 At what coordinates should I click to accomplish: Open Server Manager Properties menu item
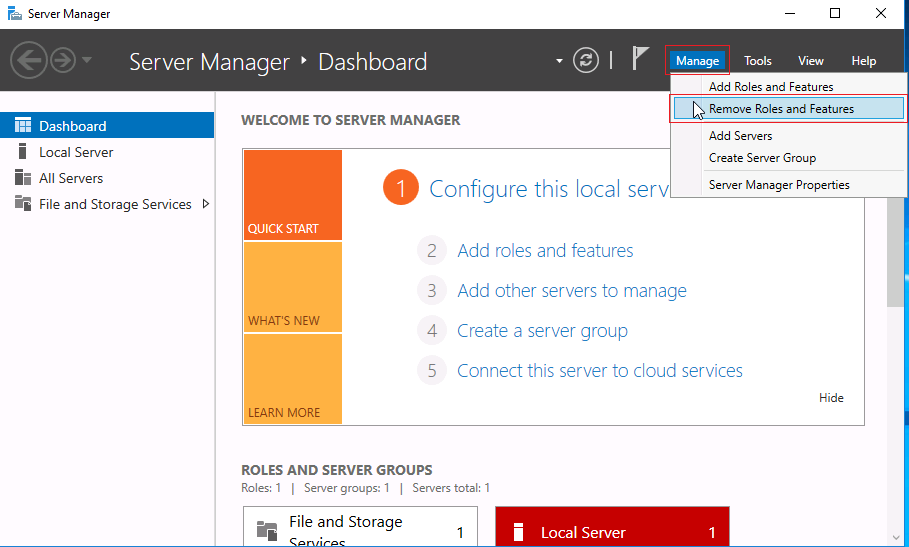779,185
